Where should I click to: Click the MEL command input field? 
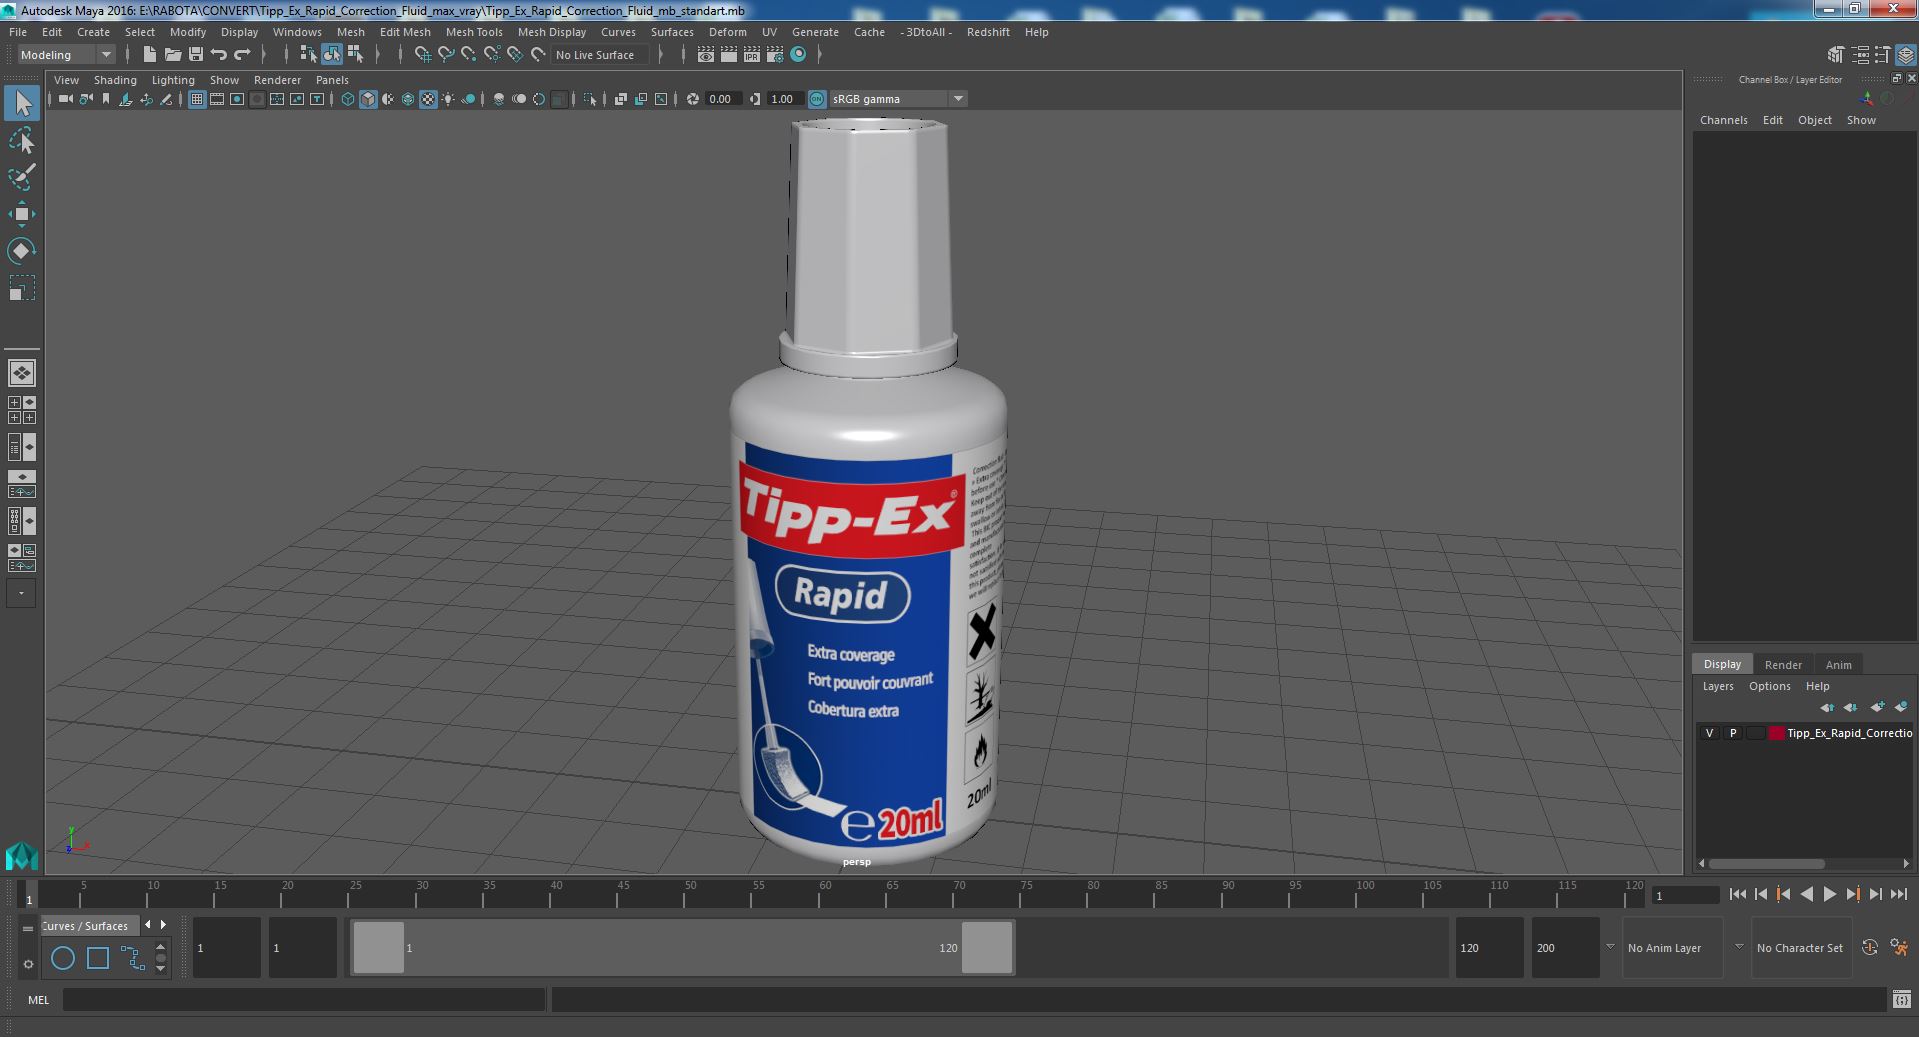(x=304, y=999)
